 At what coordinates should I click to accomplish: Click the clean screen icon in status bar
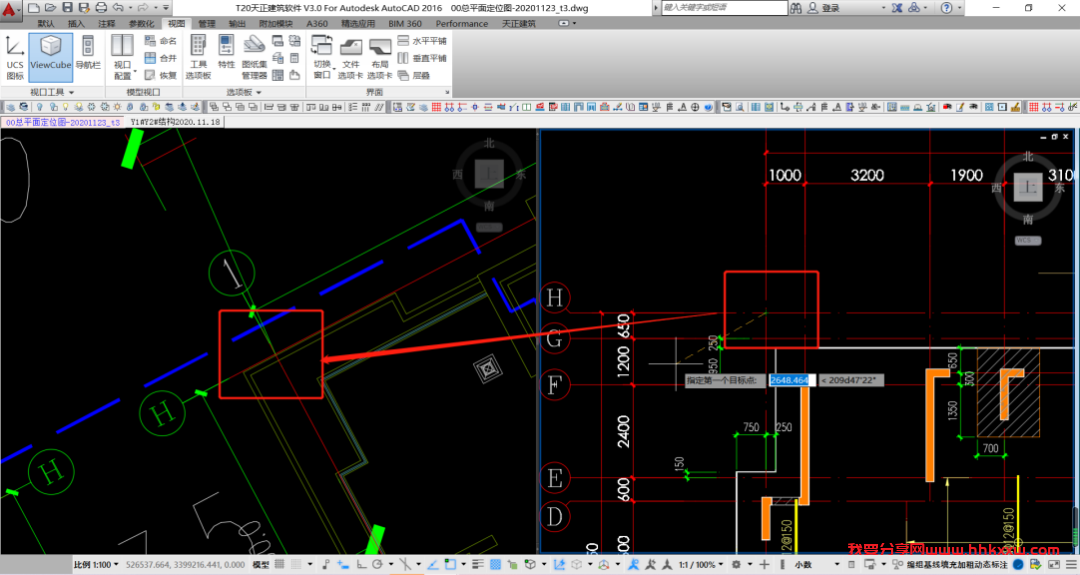1054,565
